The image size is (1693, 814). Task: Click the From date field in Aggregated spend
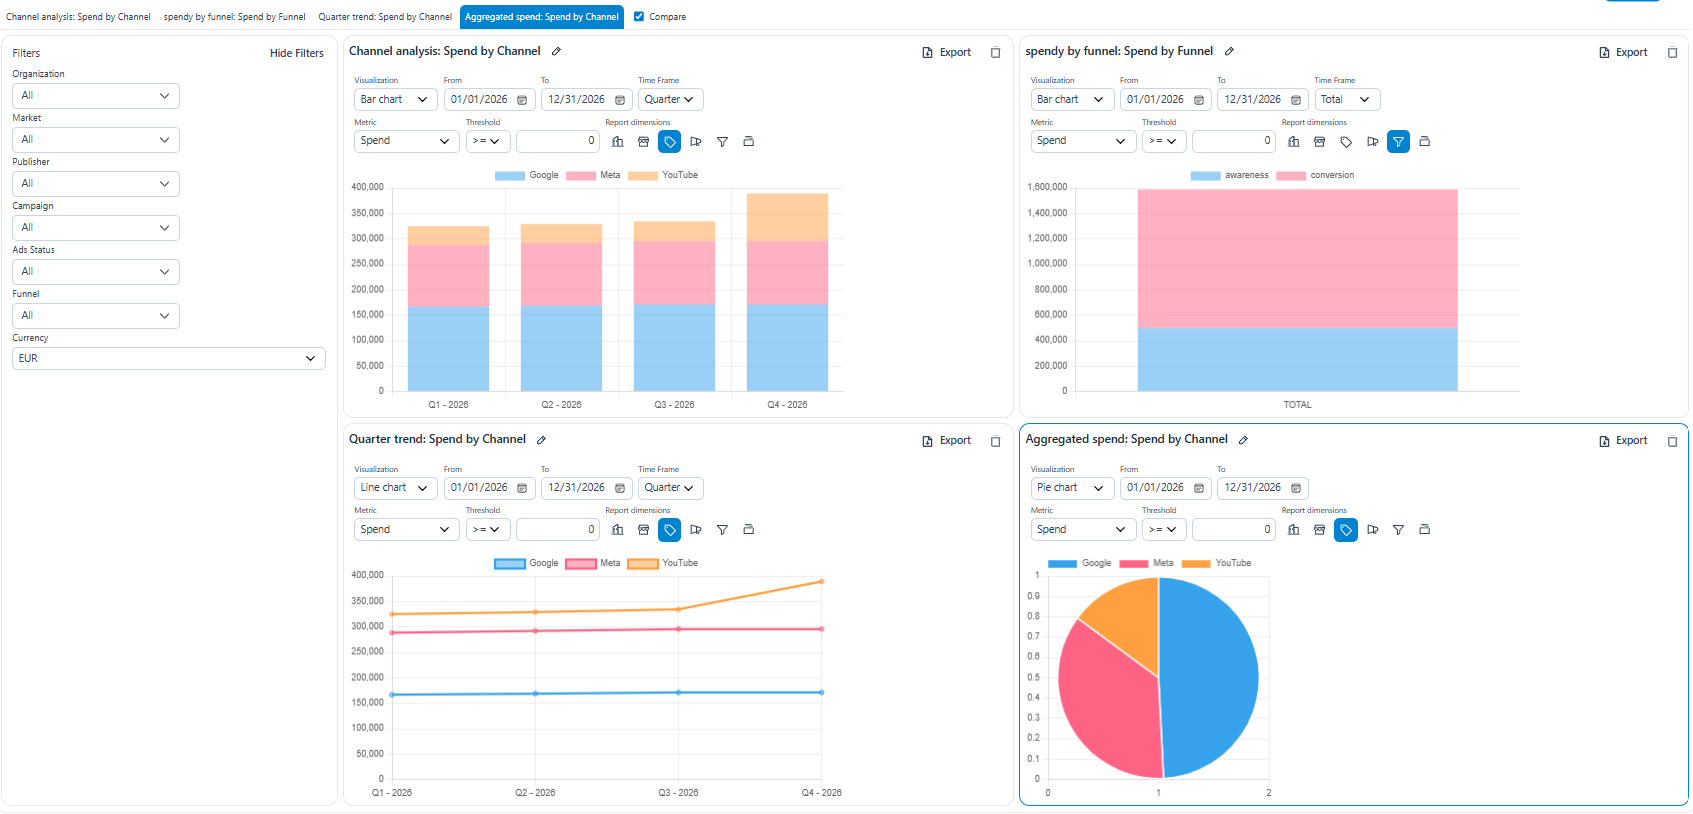click(1166, 488)
